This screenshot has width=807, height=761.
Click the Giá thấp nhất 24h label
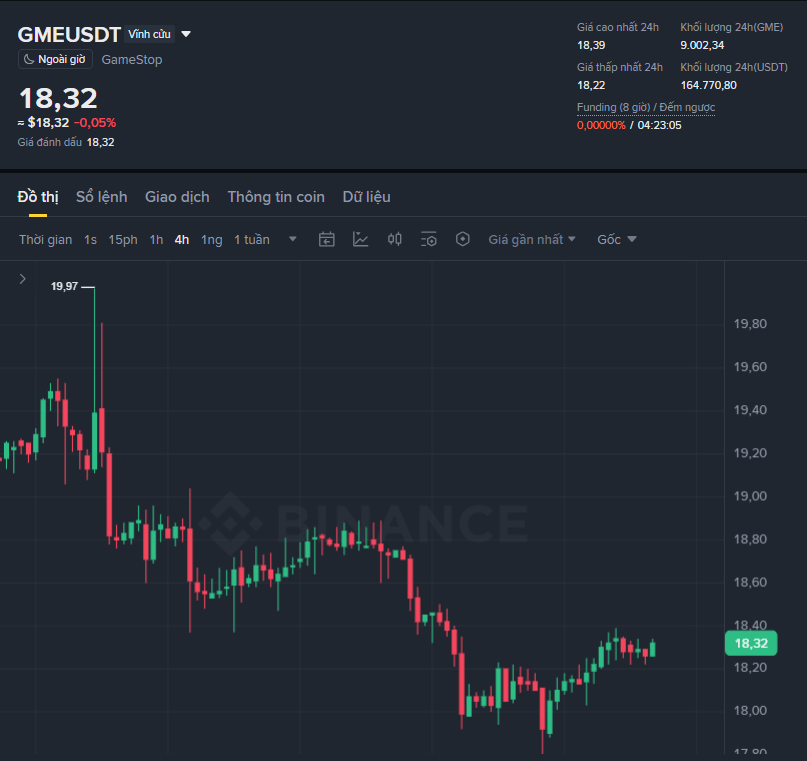coord(620,67)
